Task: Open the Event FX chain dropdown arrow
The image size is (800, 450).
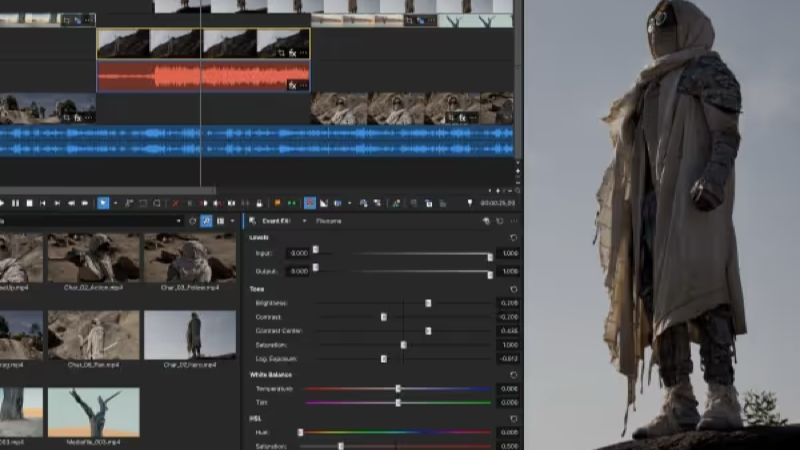Action: [305, 221]
